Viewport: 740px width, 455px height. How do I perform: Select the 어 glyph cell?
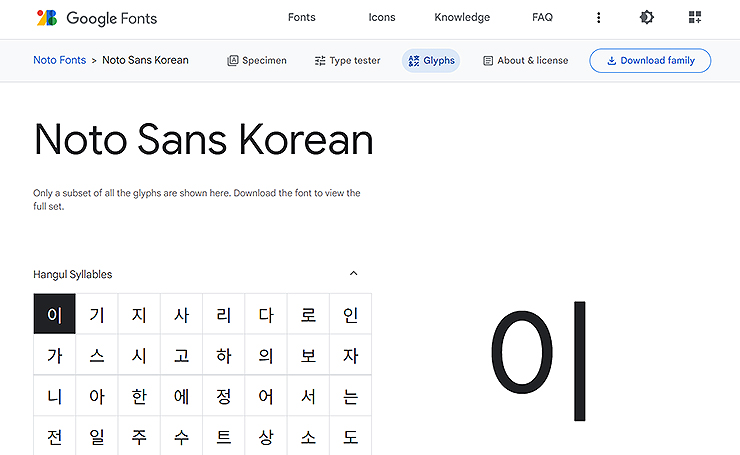click(x=266, y=396)
